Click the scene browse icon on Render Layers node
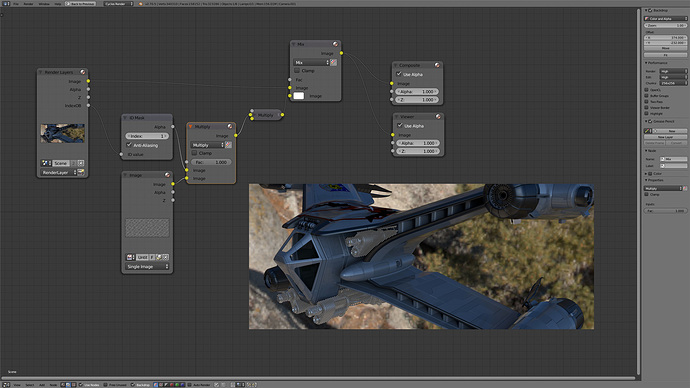The width and height of the screenshot is (690, 388). [45, 163]
